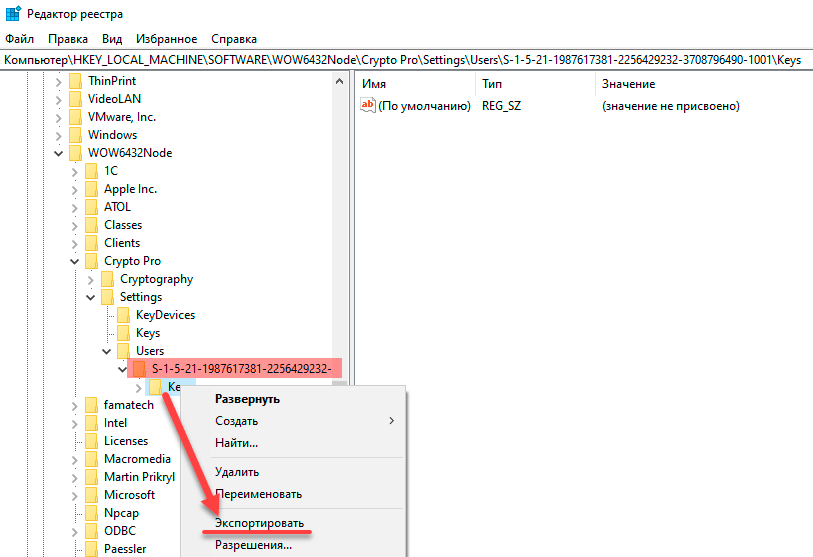Click the tree pane scroll-up arrow

click(x=340, y=81)
